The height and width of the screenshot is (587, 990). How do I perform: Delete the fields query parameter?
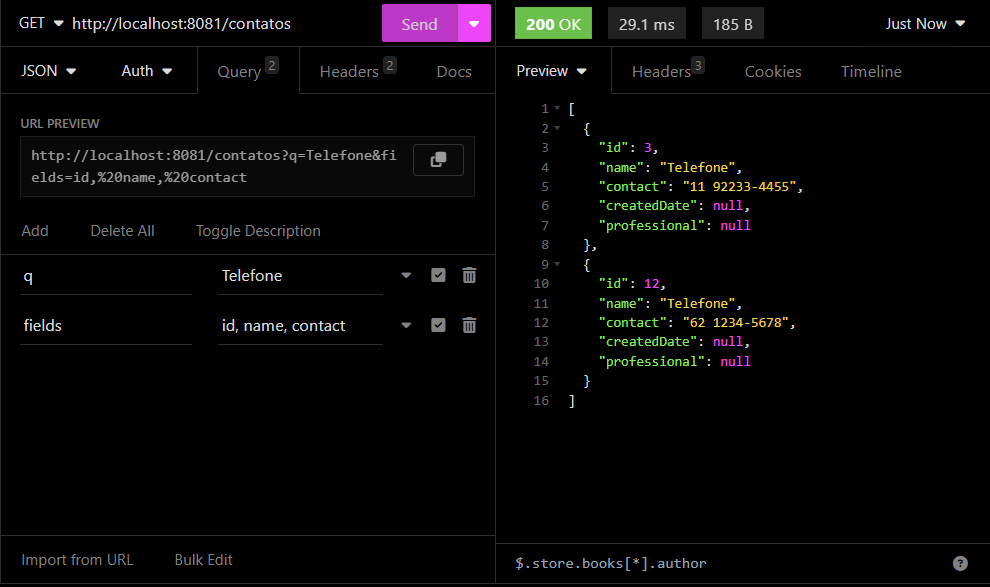coord(469,325)
